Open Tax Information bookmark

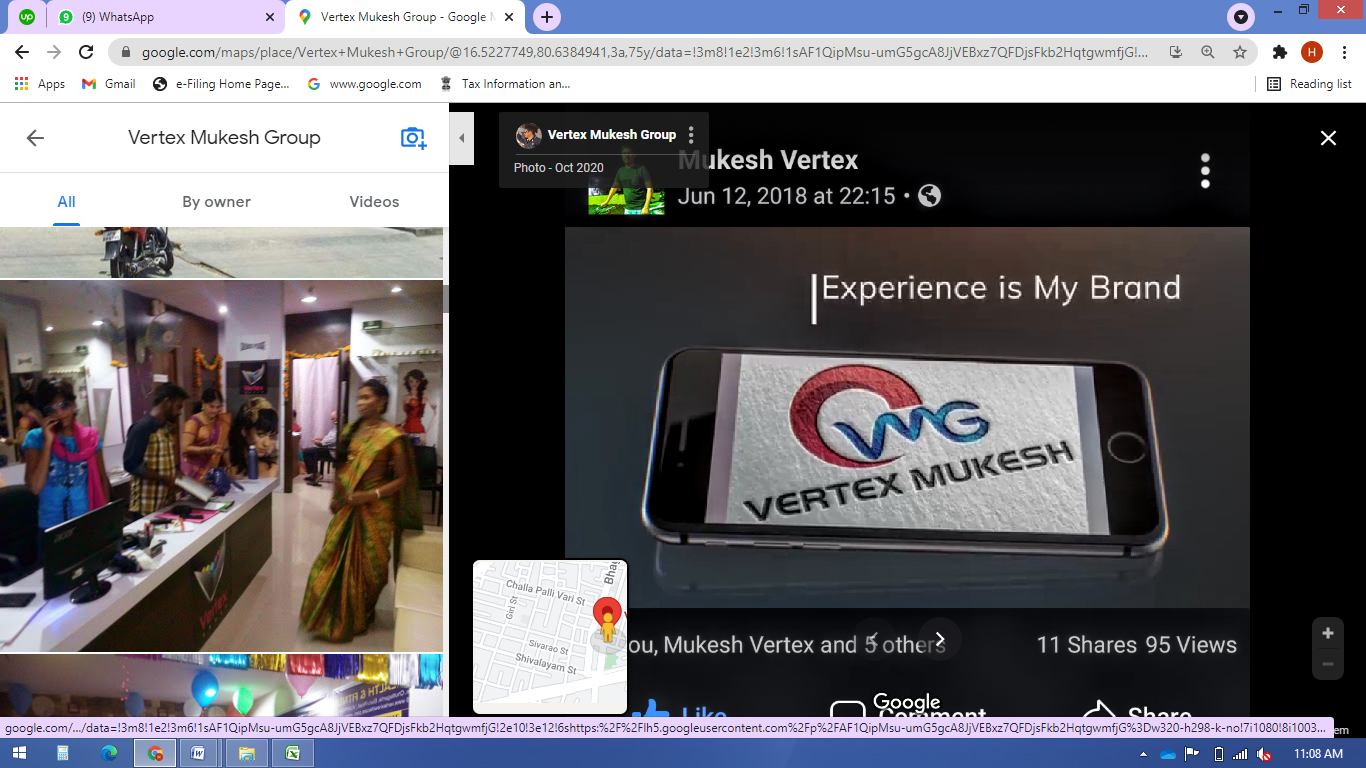505,84
